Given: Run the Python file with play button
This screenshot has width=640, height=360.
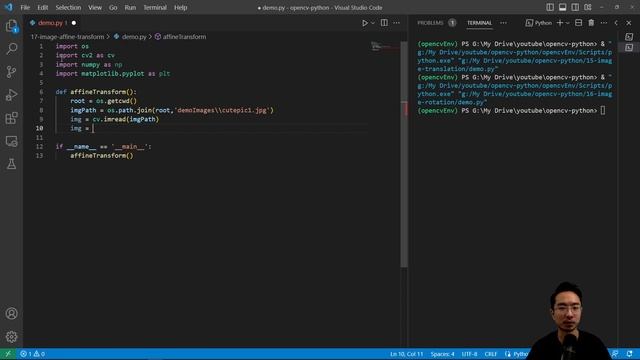Looking at the screenshot, I should [x=365, y=23].
